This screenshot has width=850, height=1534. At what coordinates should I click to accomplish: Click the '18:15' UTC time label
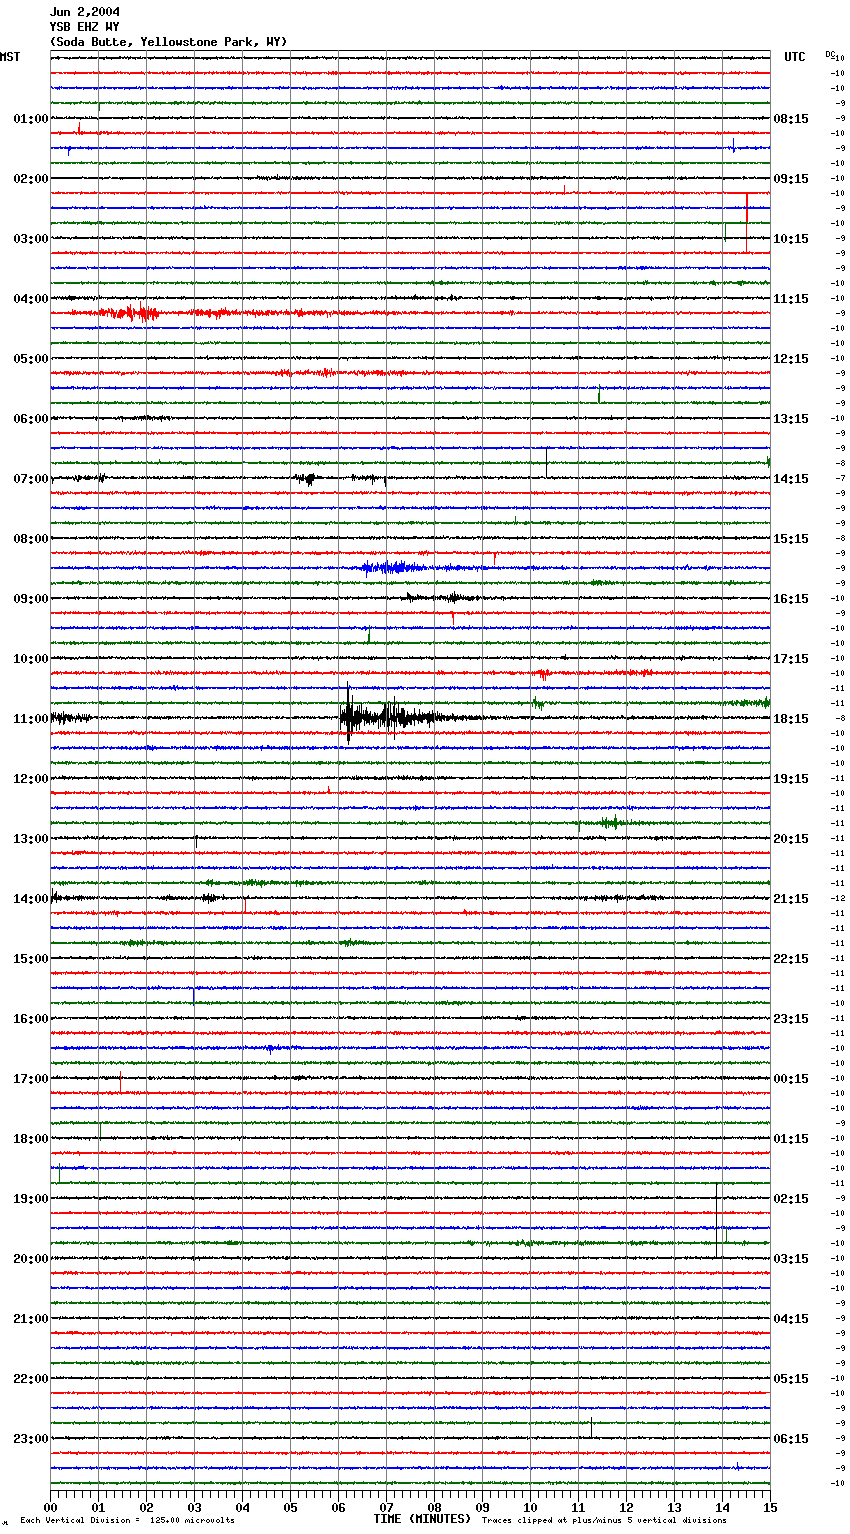click(791, 719)
